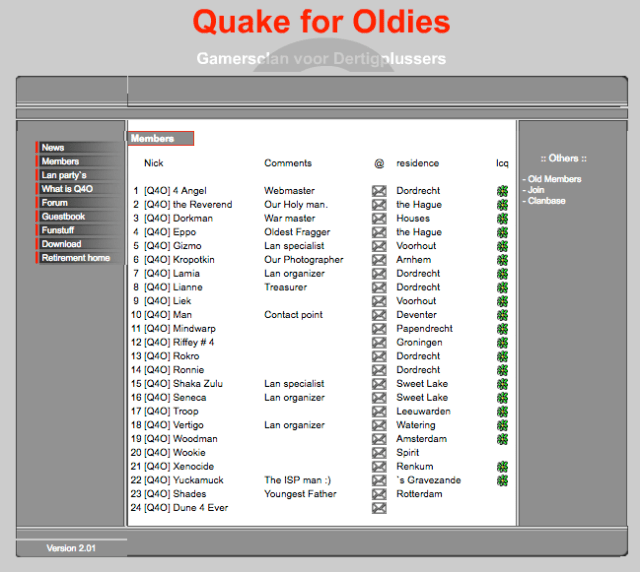Follow the Old Members link
The image size is (640, 572).
pos(554,179)
